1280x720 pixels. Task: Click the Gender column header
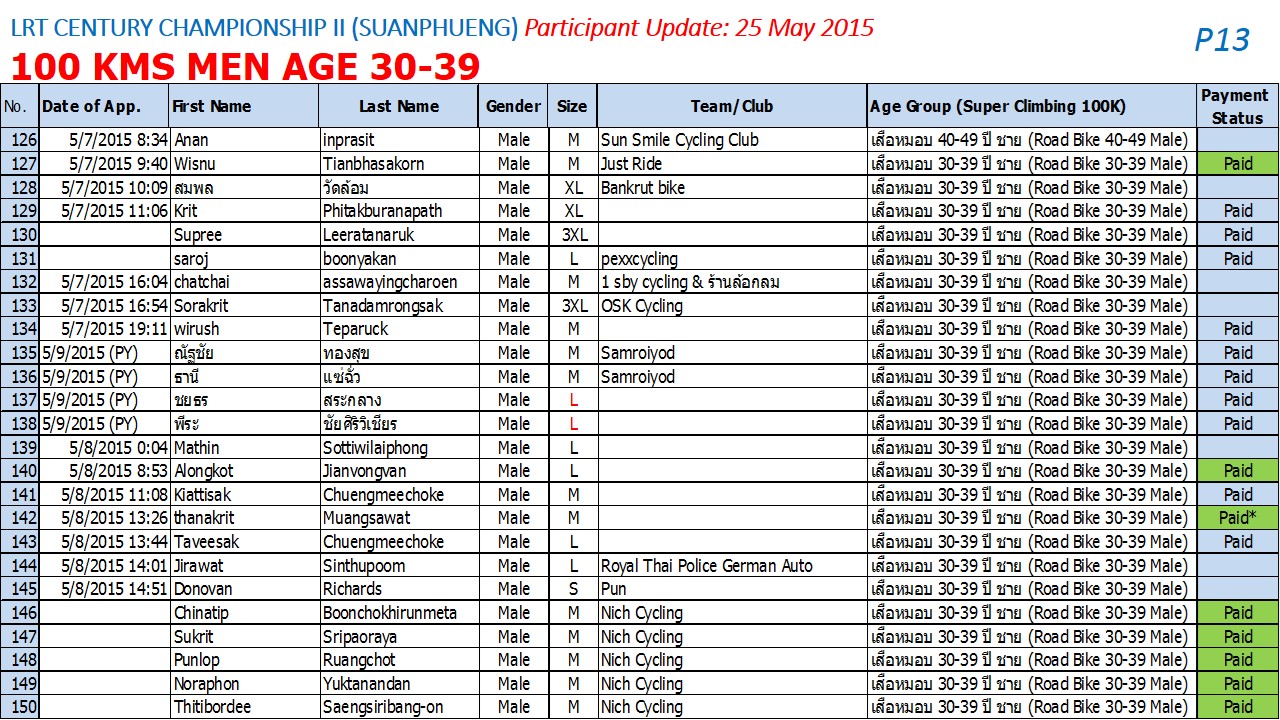pos(513,106)
